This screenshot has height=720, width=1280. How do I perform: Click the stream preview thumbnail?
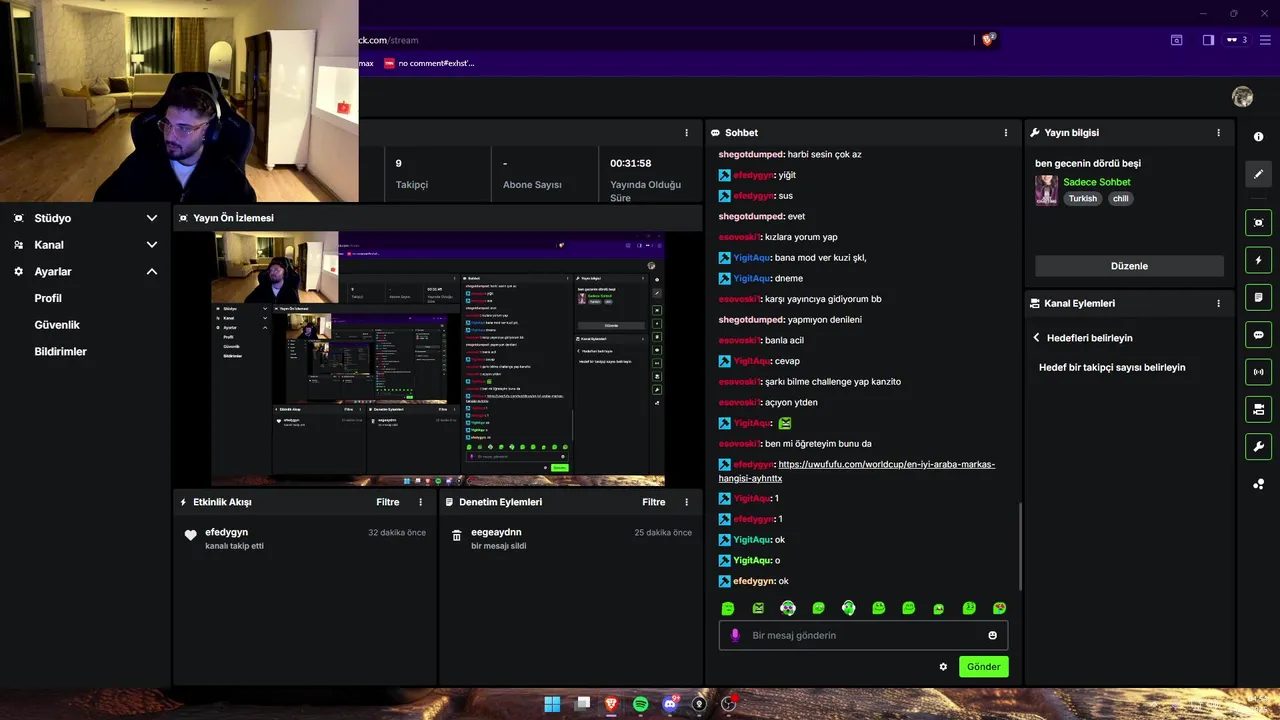point(438,358)
